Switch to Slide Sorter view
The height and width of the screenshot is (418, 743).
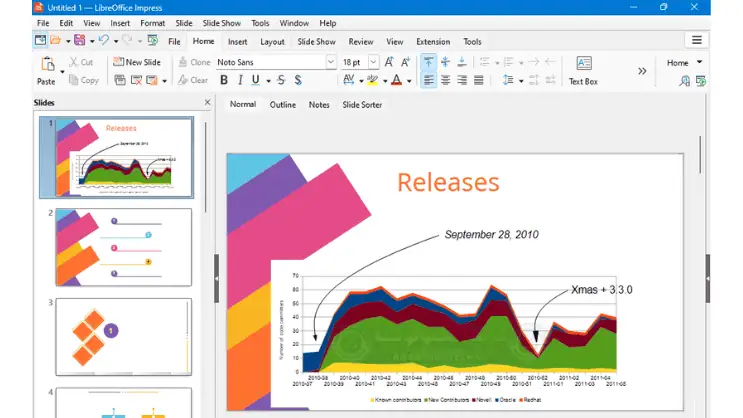(x=362, y=105)
